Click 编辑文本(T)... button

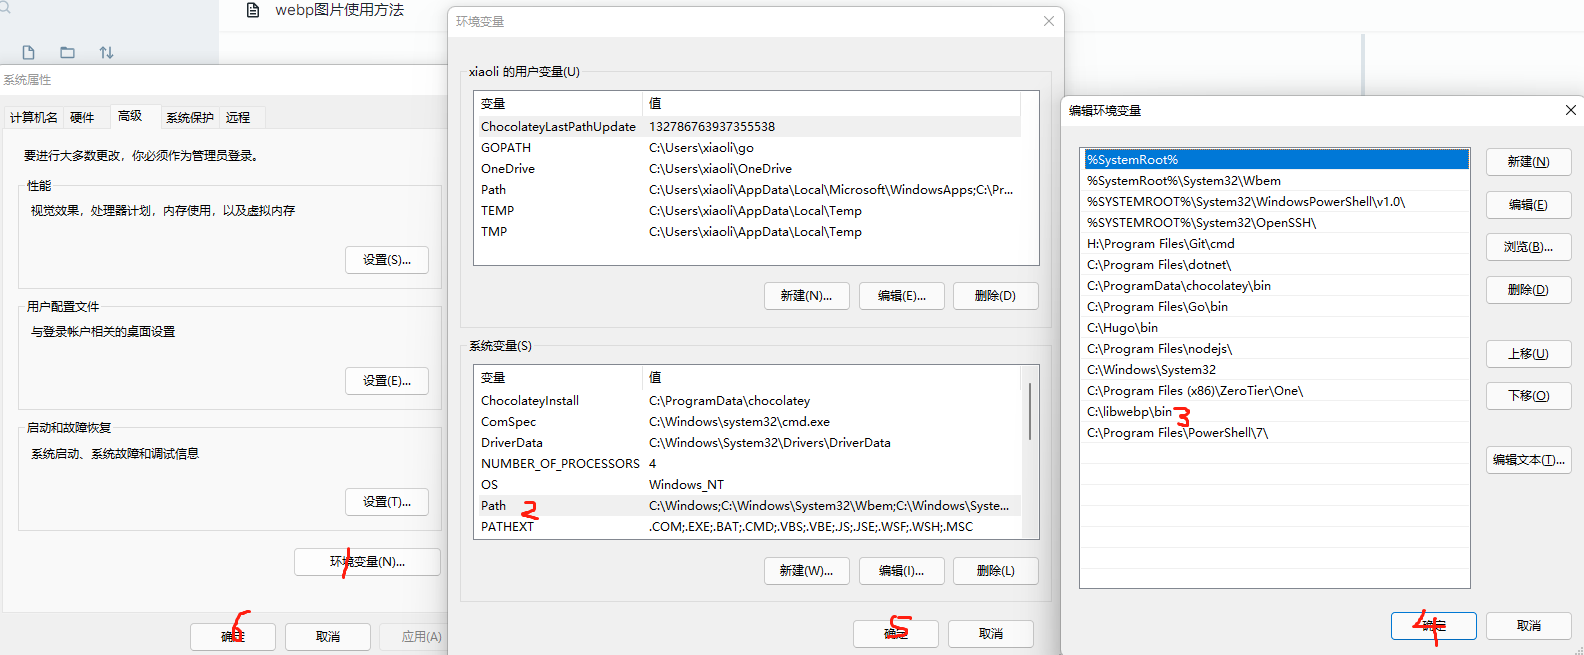1528,460
